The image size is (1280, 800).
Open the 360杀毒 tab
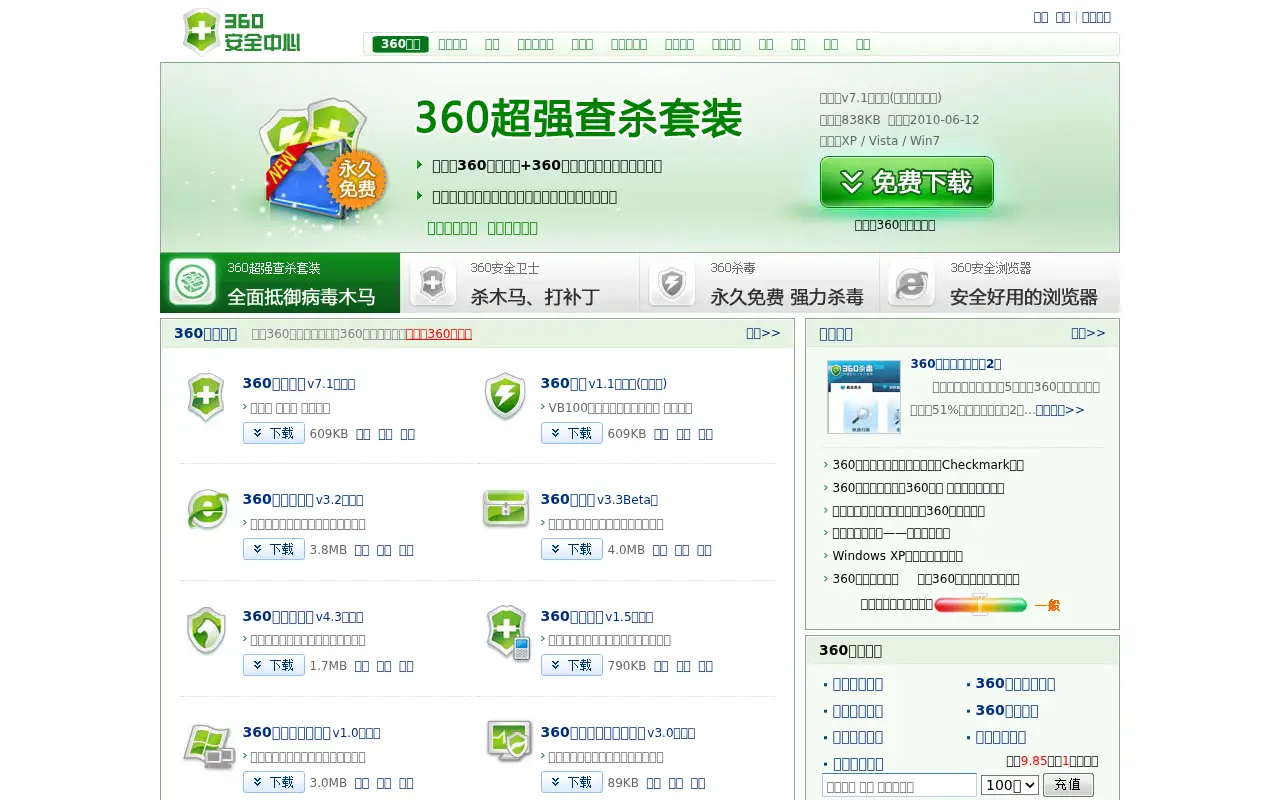click(x=760, y=283)
